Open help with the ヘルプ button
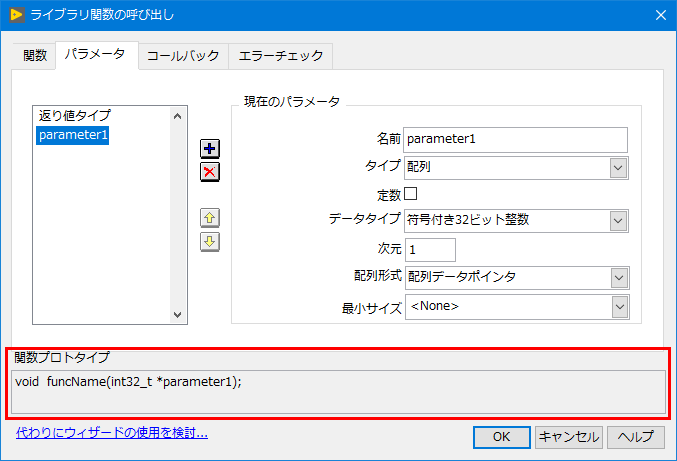 (635, 437)
